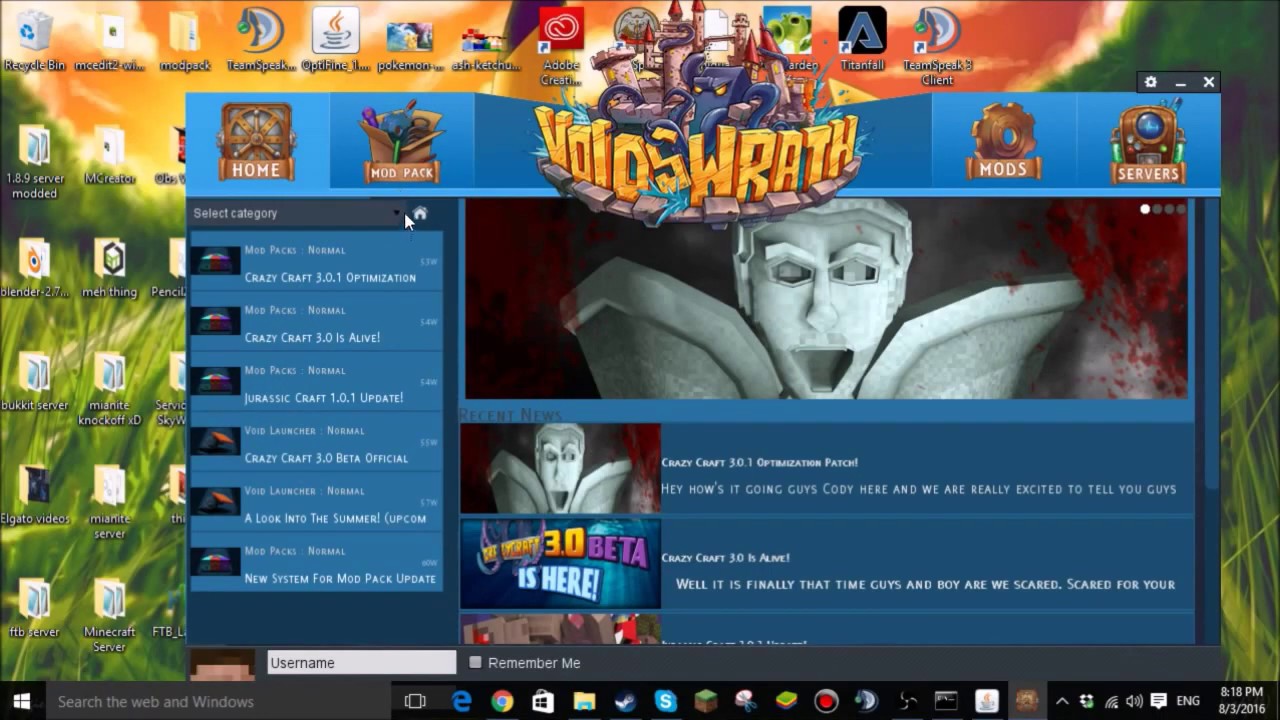Switch to the Servers tab
Image resolution: width=1280 pixels, height=720 pixels.
pos(1148,142)
